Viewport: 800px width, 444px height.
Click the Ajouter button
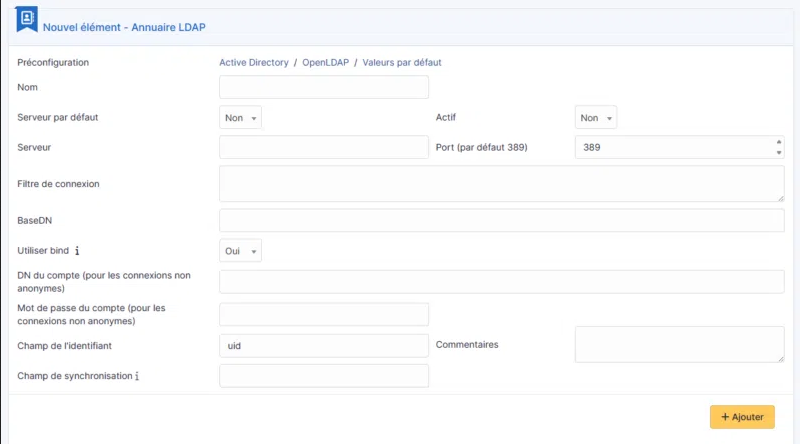point(742,416)
